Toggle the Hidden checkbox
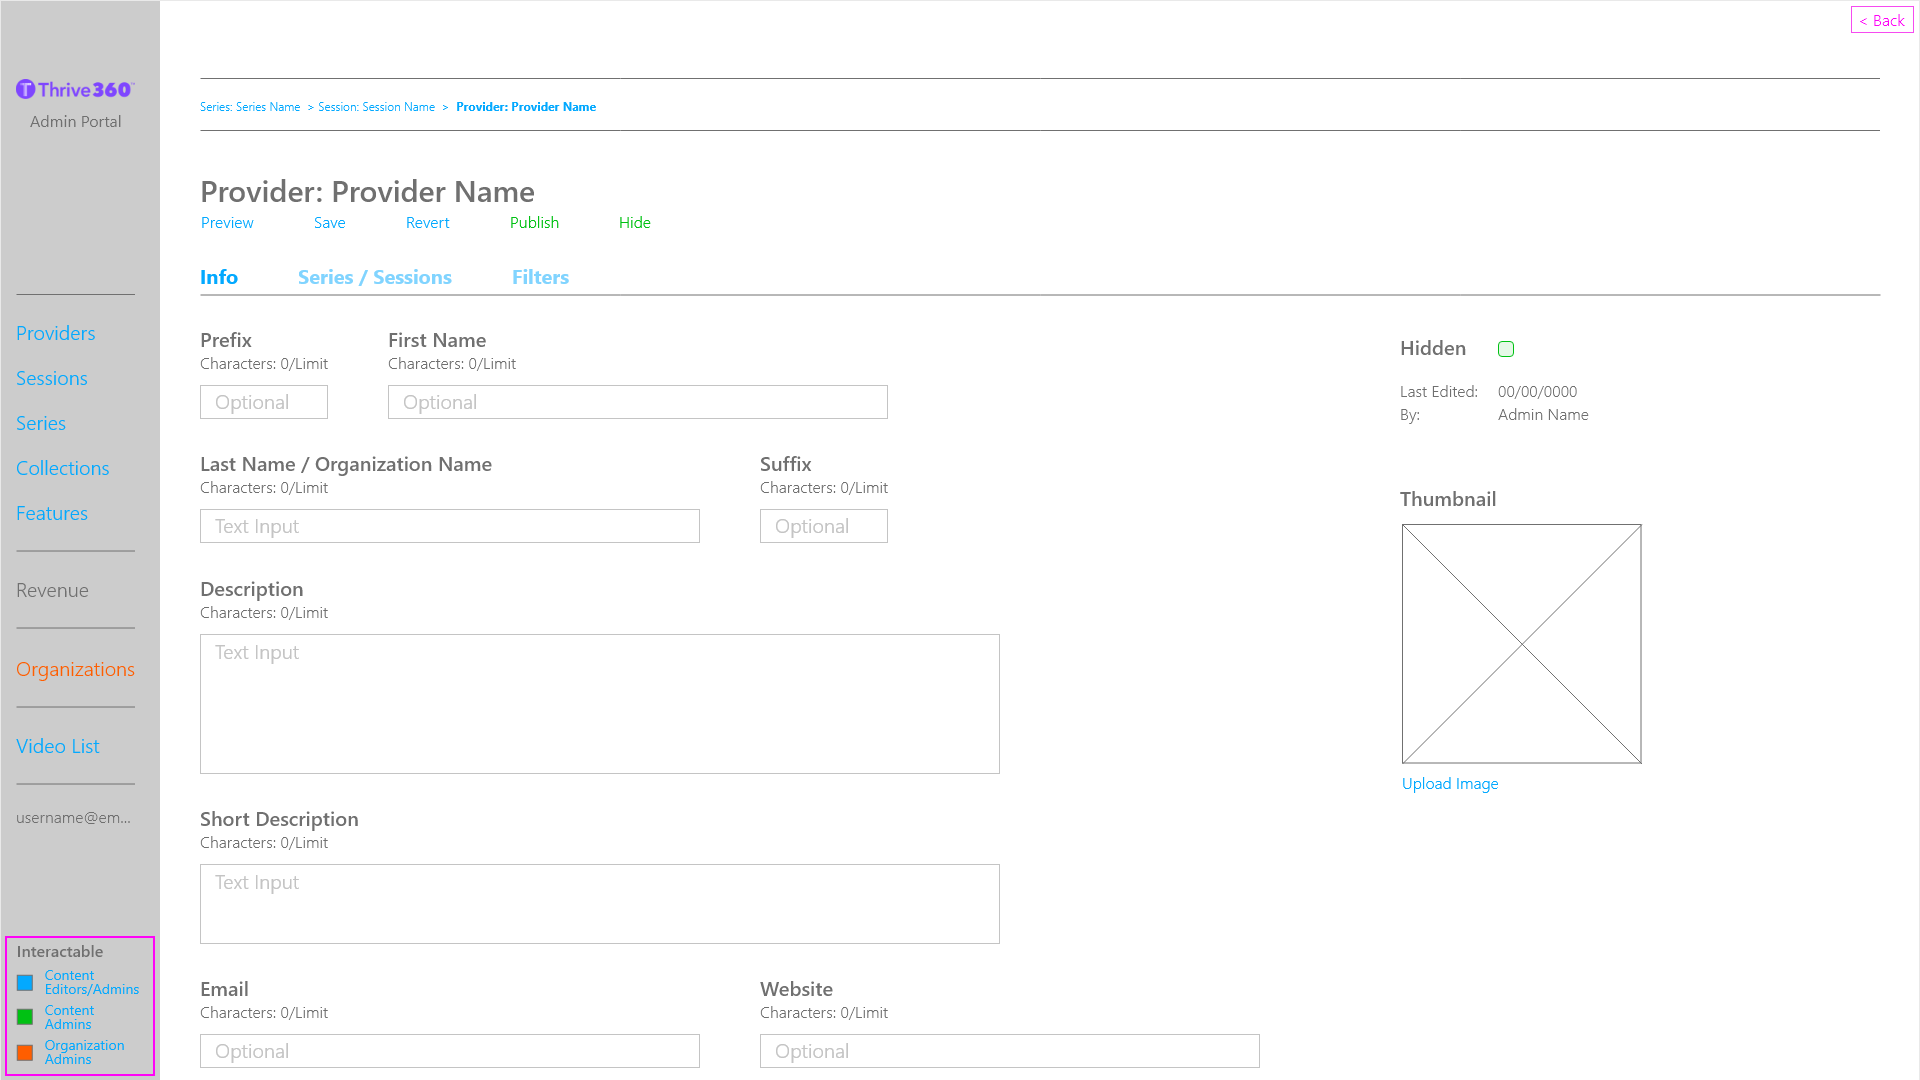The height and width of the screenshot is (1080, 1920). (x=1506, y=349)
